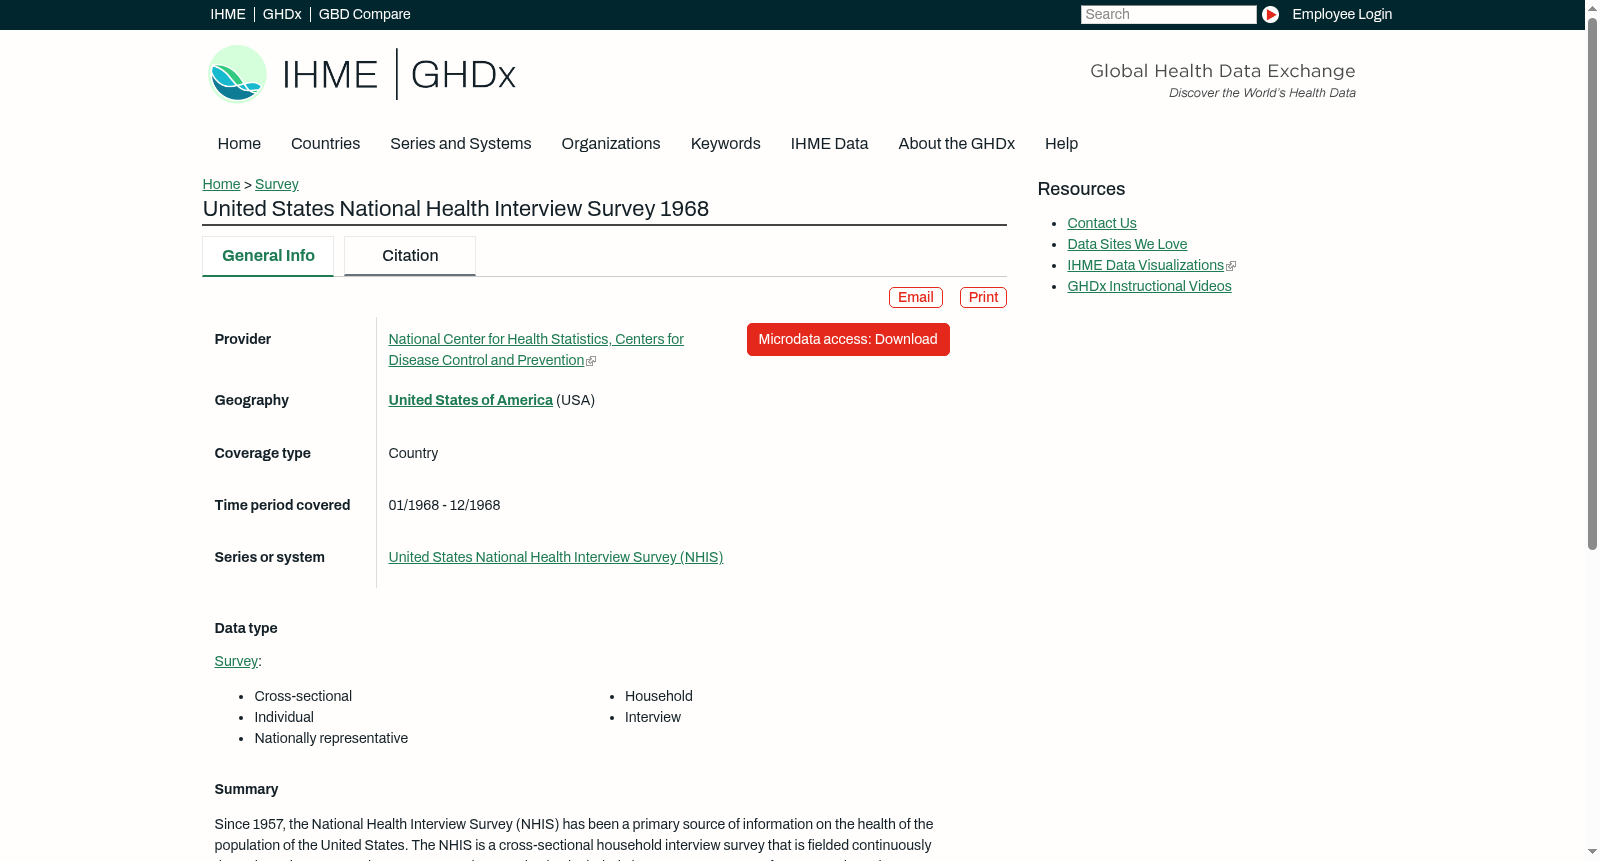Click the GHDx logo text
The width and height of the screenshot is (1600, 861).
(463, 75)
